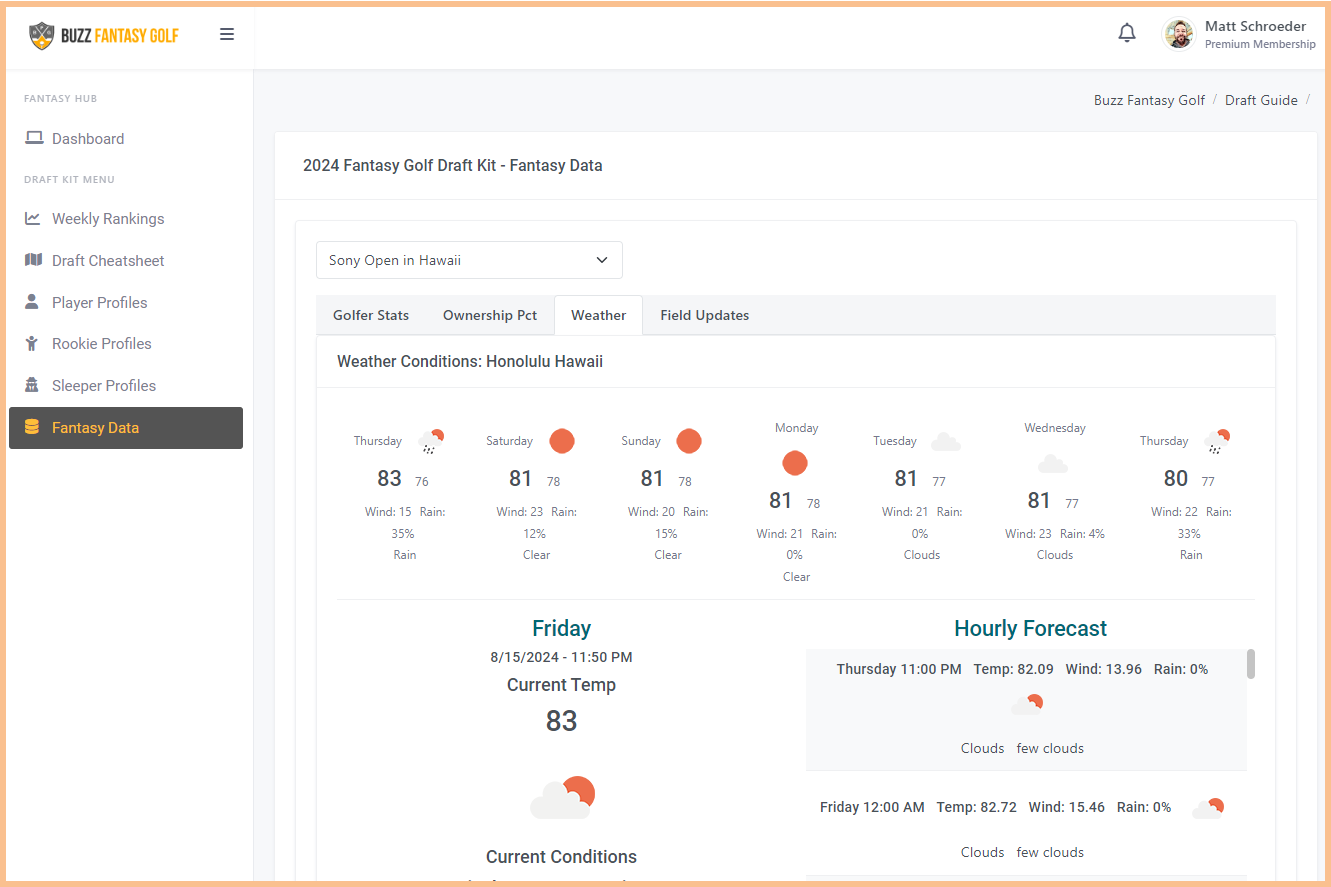Image resolution: width=1331 pixels, height=887 pixels.
Task: Click the Thursday 11:00 PM forecast row text
Action: coord(1022,669)
